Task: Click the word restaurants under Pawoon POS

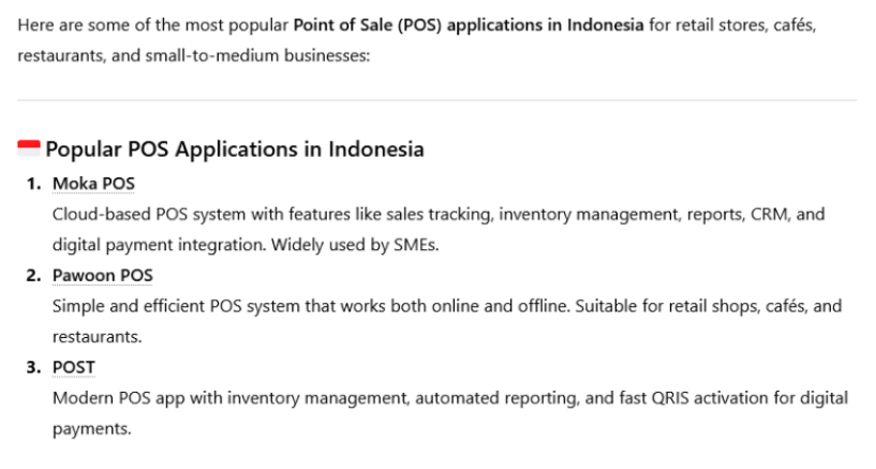Action: [x=97, y=337]
